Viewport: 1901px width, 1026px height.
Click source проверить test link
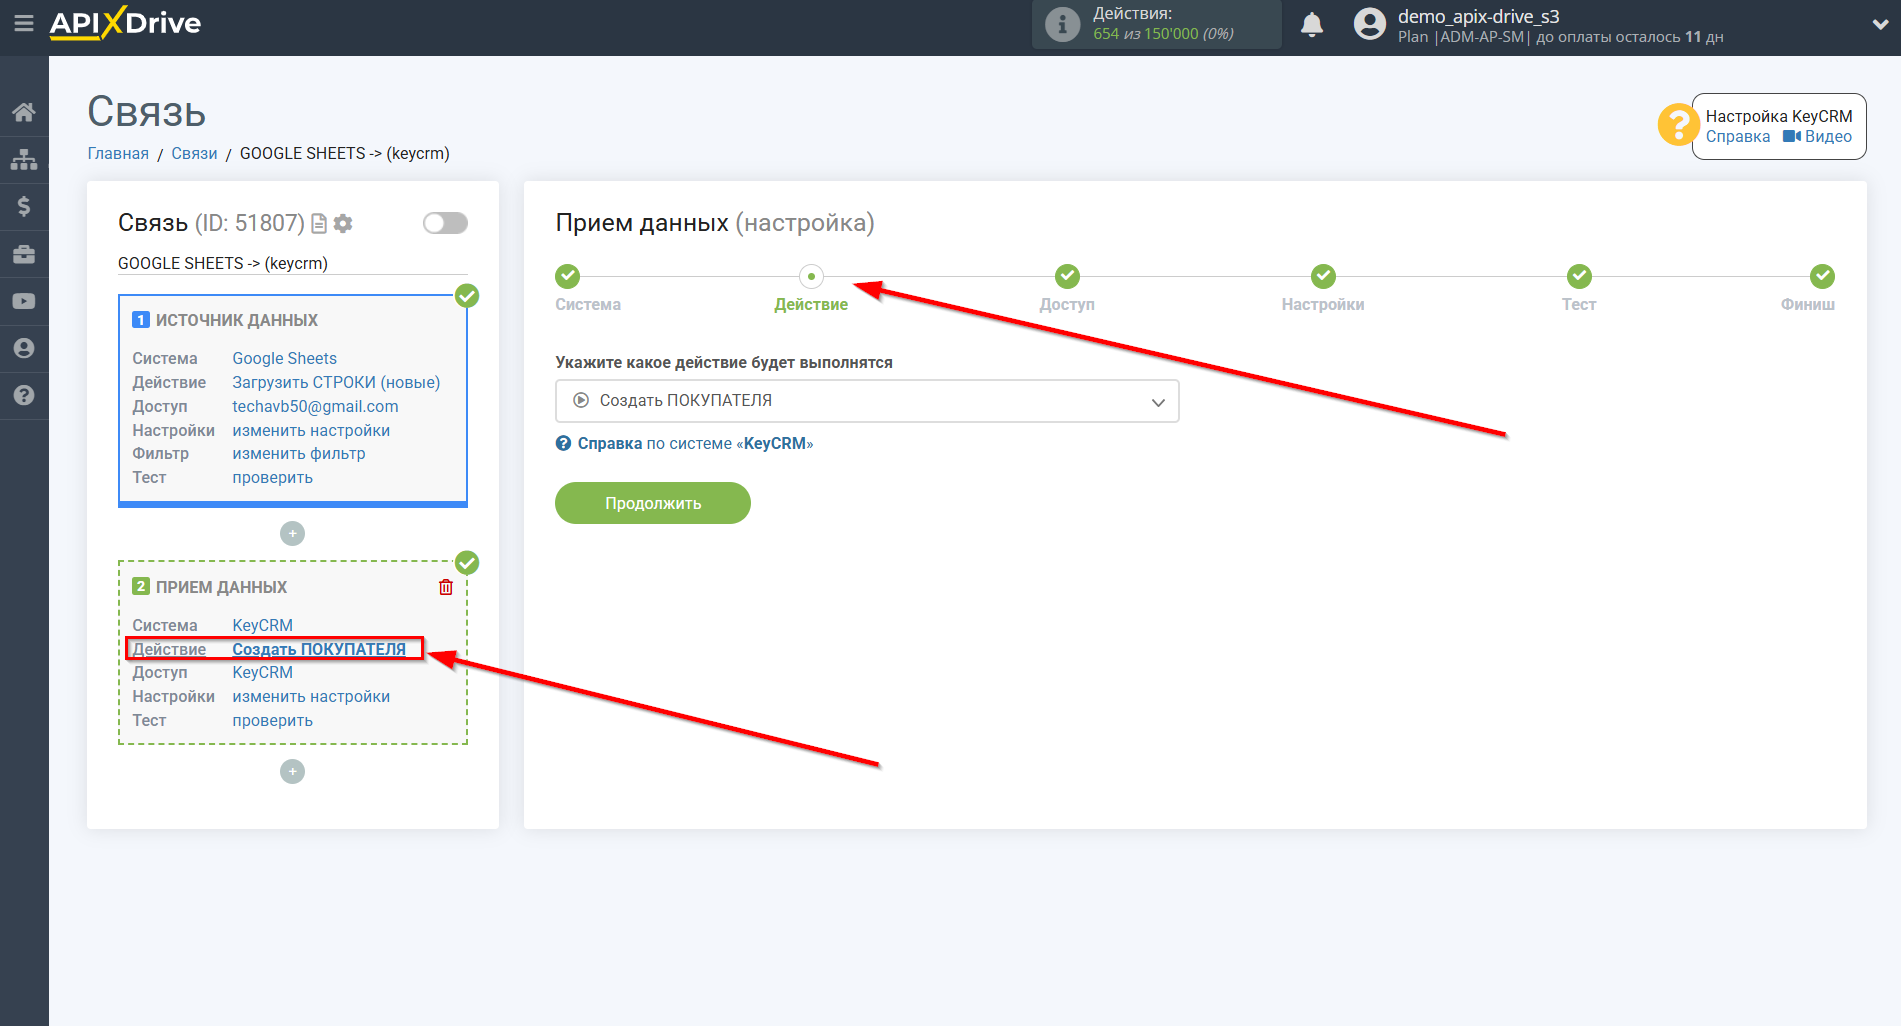[272, 477]
